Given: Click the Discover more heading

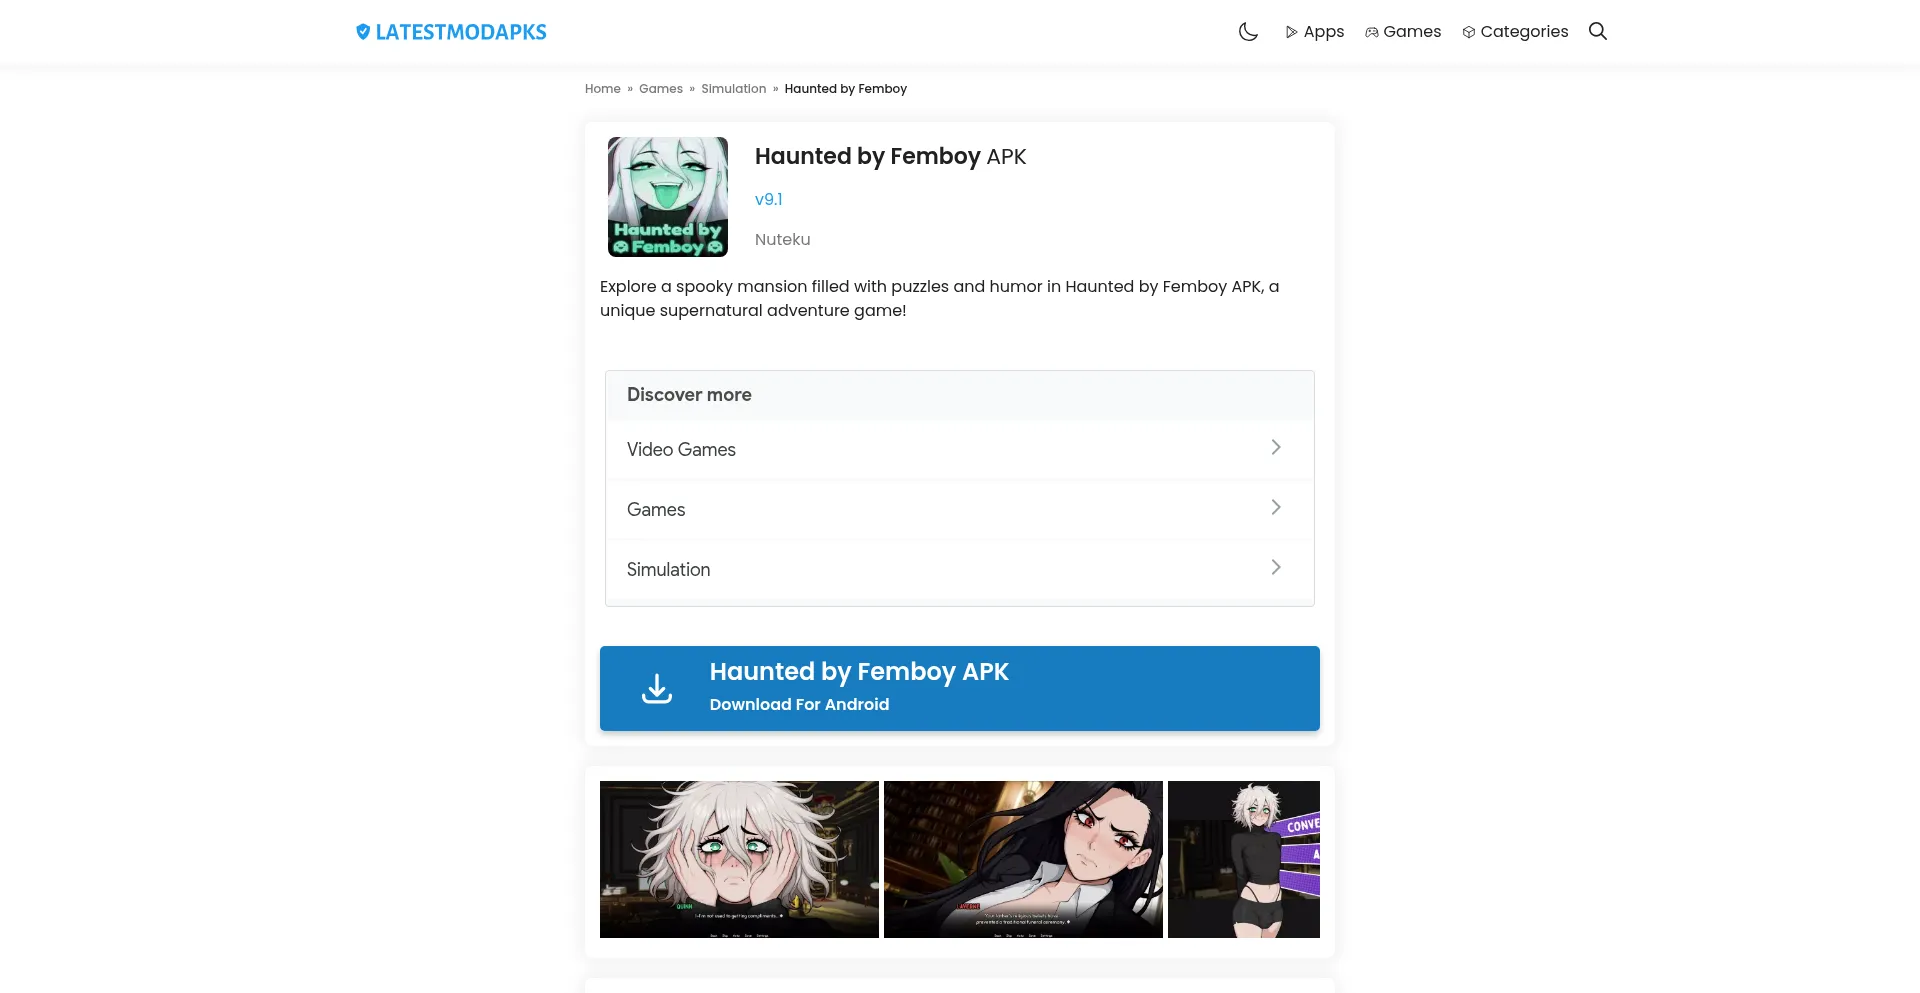Looking at the screenshot, I should (x=689, y=395).
